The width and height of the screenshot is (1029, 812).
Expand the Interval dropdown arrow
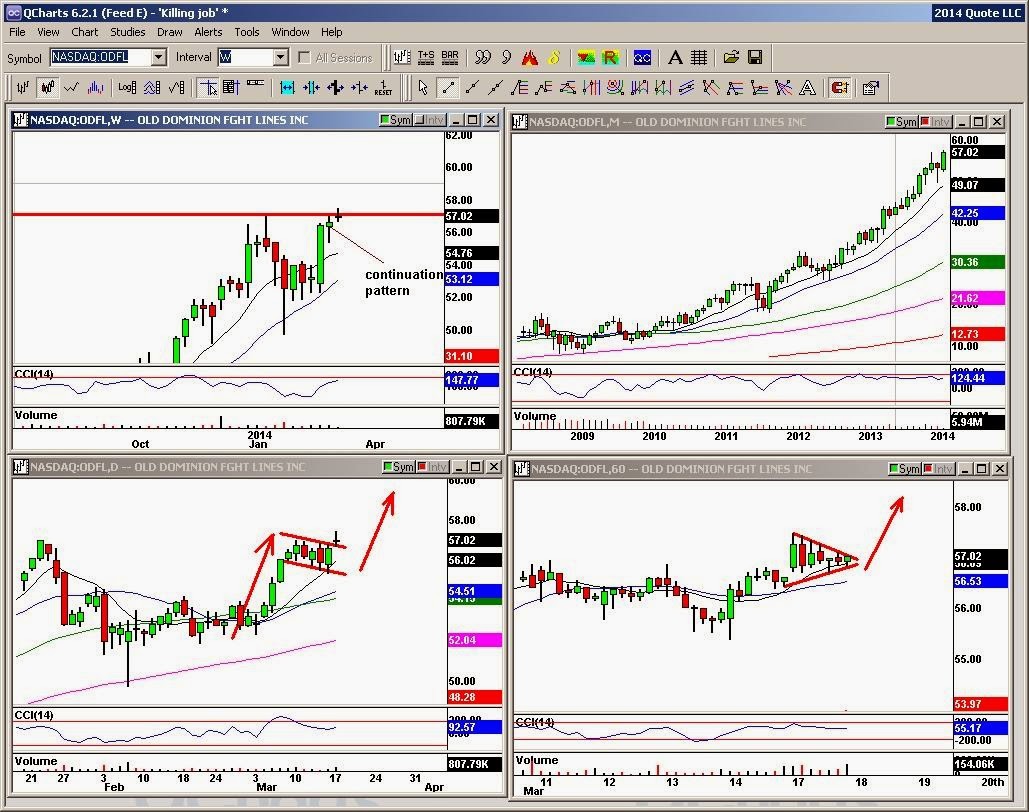(280, 57)
